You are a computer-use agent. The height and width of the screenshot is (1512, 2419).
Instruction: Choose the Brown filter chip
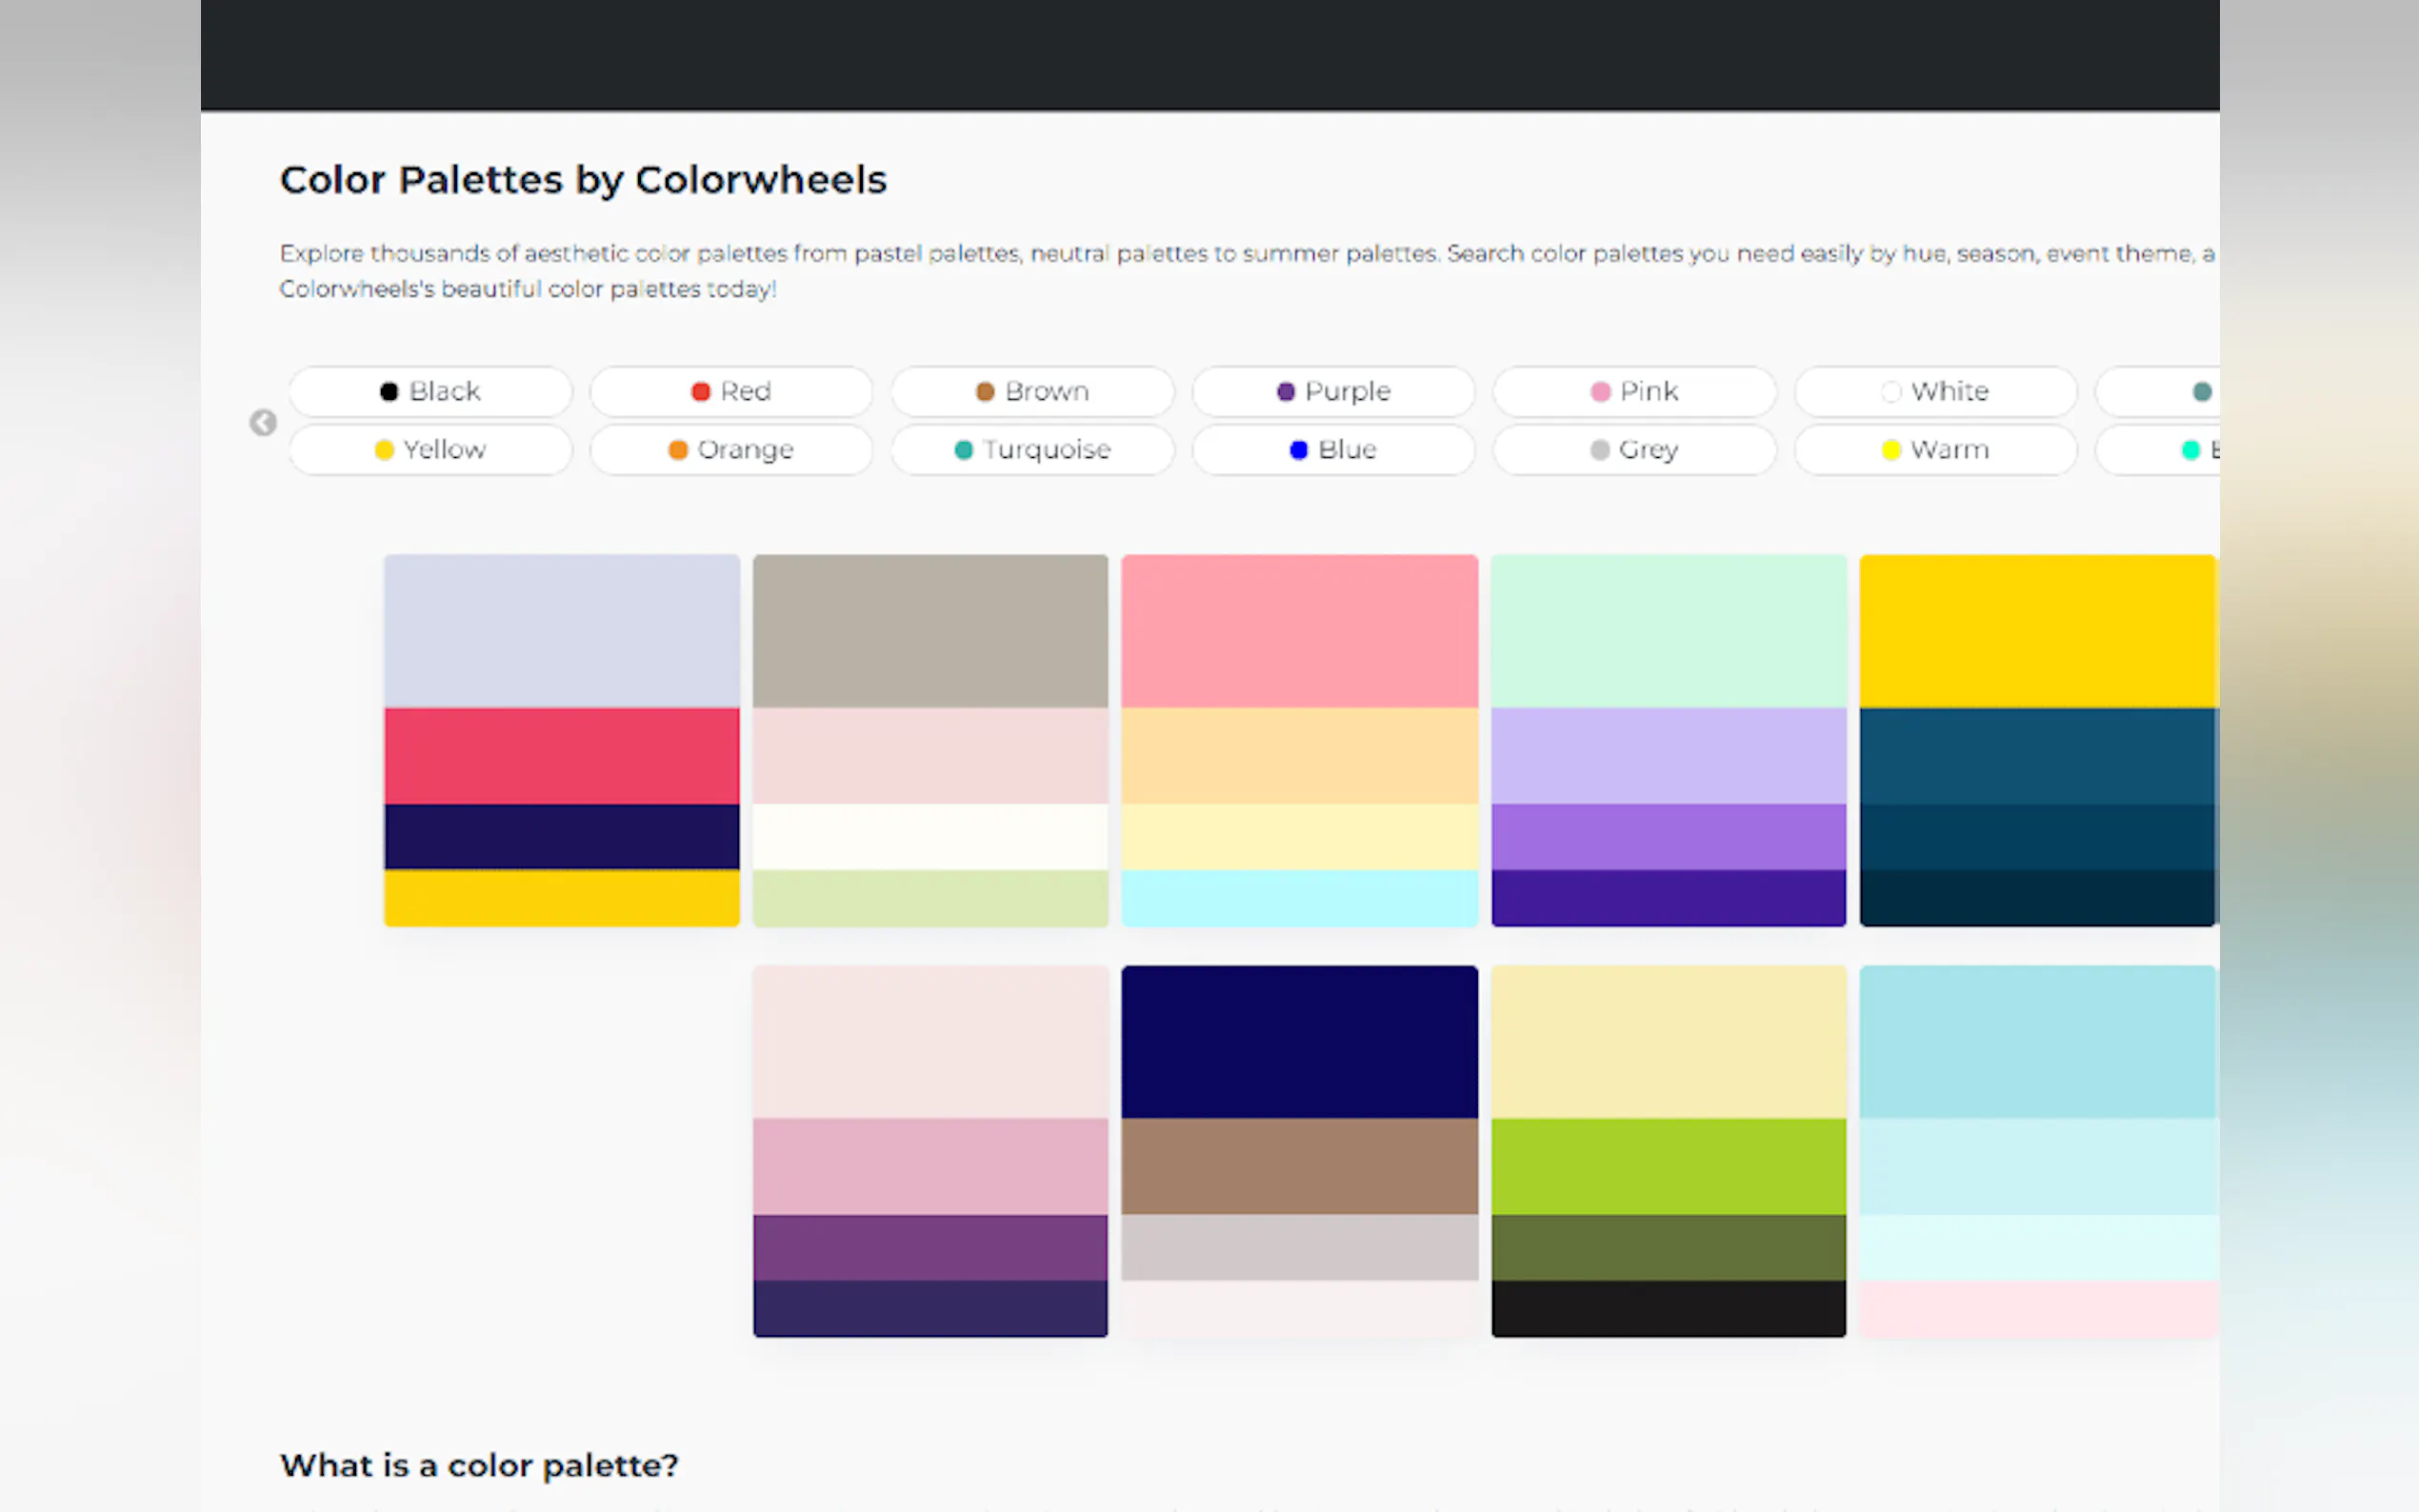click(x=1032, y=391)
